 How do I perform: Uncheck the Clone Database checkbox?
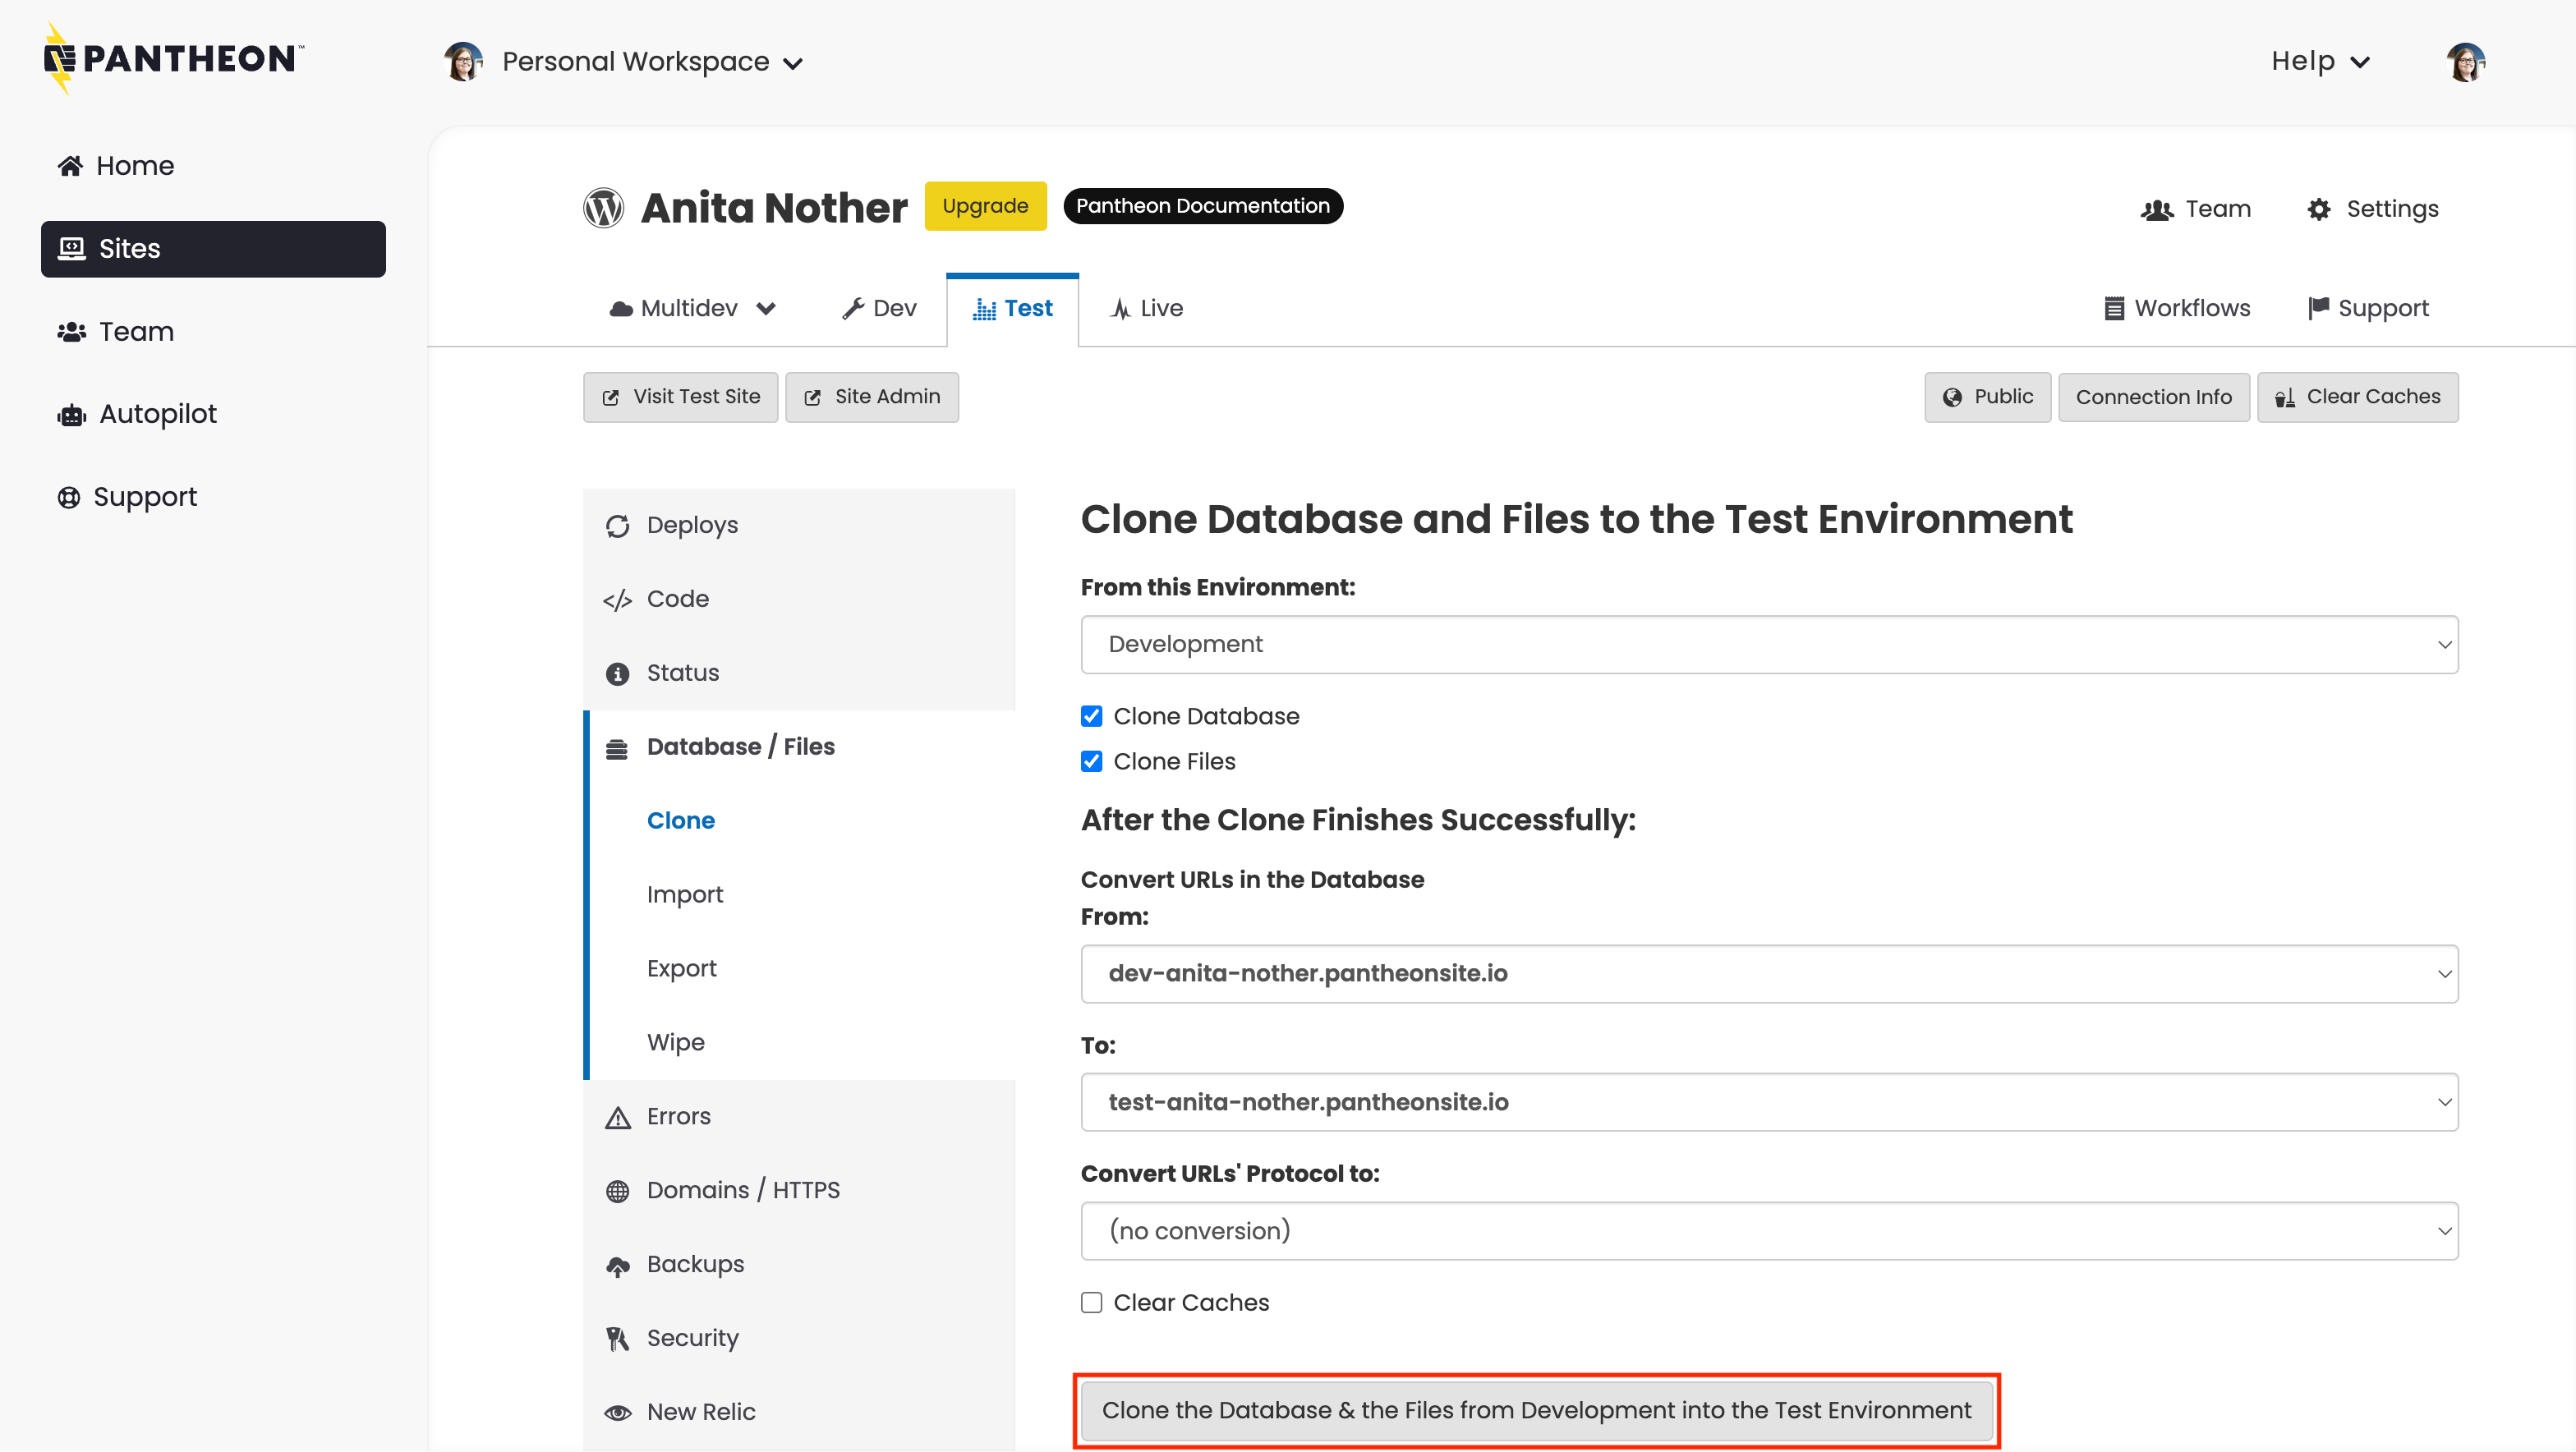pyautogui.click(x=1091, y=716)
